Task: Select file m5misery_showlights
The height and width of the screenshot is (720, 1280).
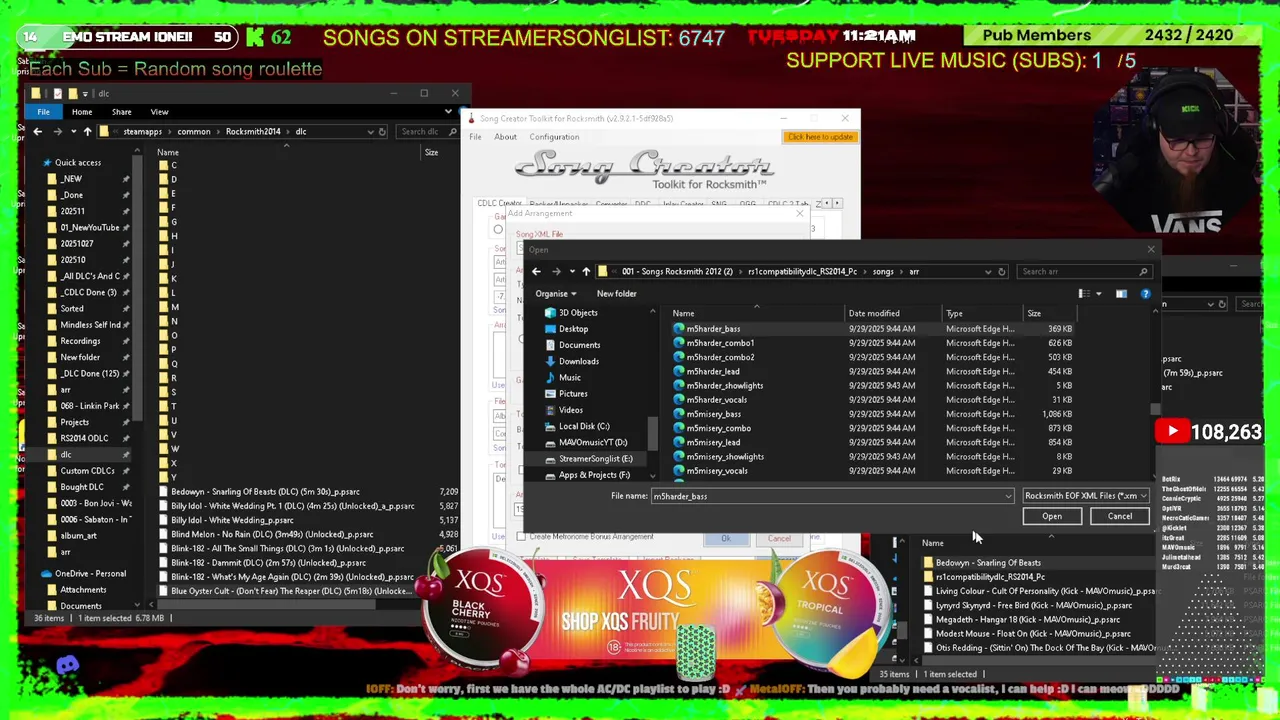Action: pyautogui.click(x=725, y=457)
